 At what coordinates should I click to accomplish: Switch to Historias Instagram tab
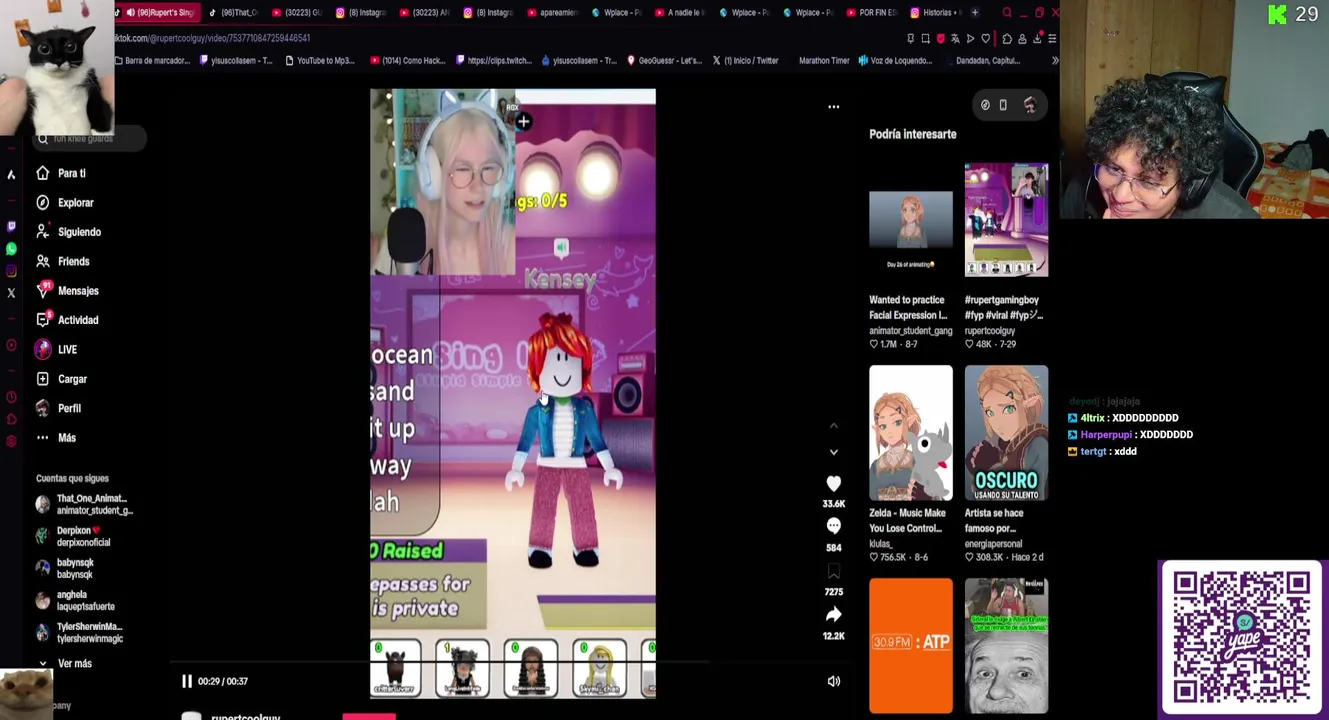coord(935,13)
